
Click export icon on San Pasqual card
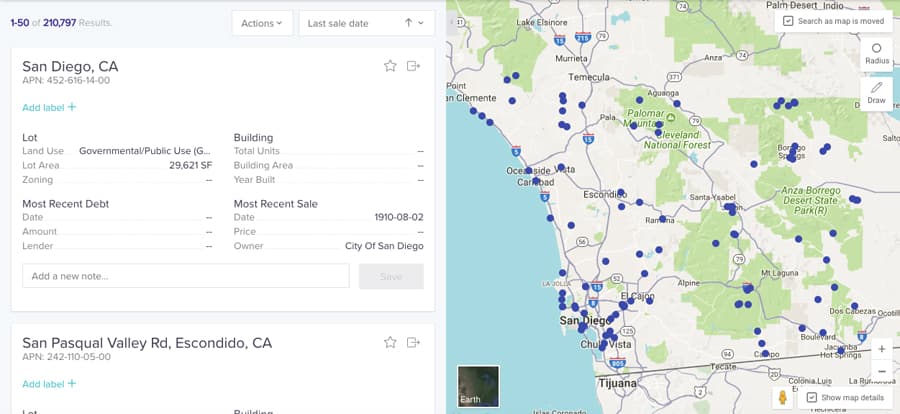[414, 343]
